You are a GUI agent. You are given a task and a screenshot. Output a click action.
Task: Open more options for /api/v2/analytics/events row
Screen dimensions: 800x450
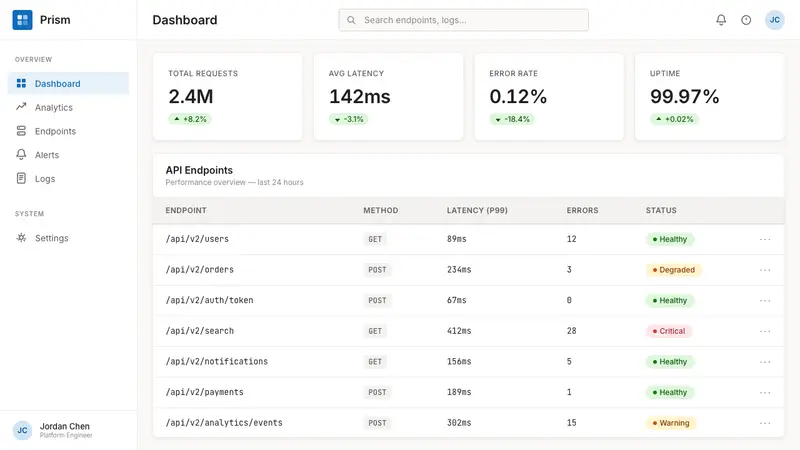(x=765, y=423)
